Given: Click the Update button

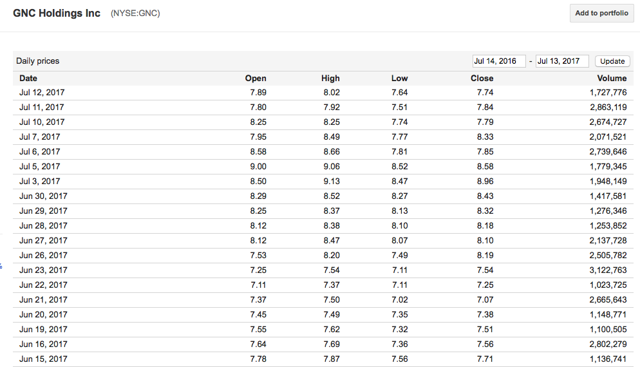Looking at the screenshot, I should point(612,61).
